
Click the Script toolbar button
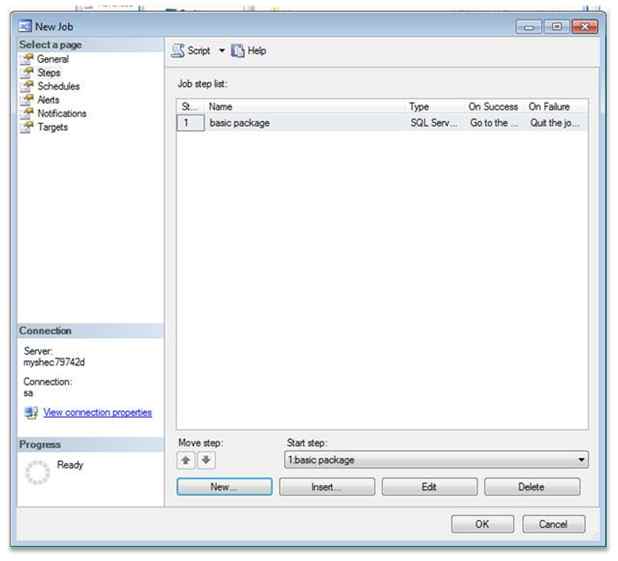point(192,51)
